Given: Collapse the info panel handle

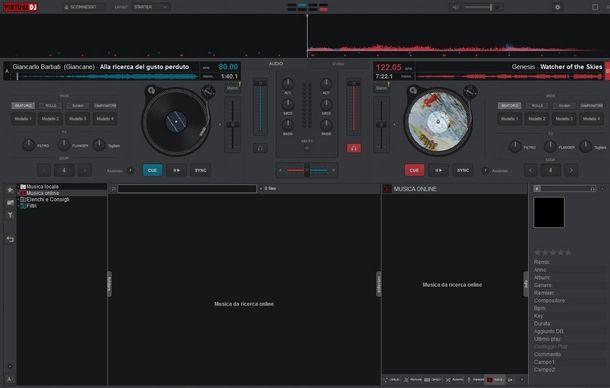Looking at the screenshot, I should coord(526,284).
